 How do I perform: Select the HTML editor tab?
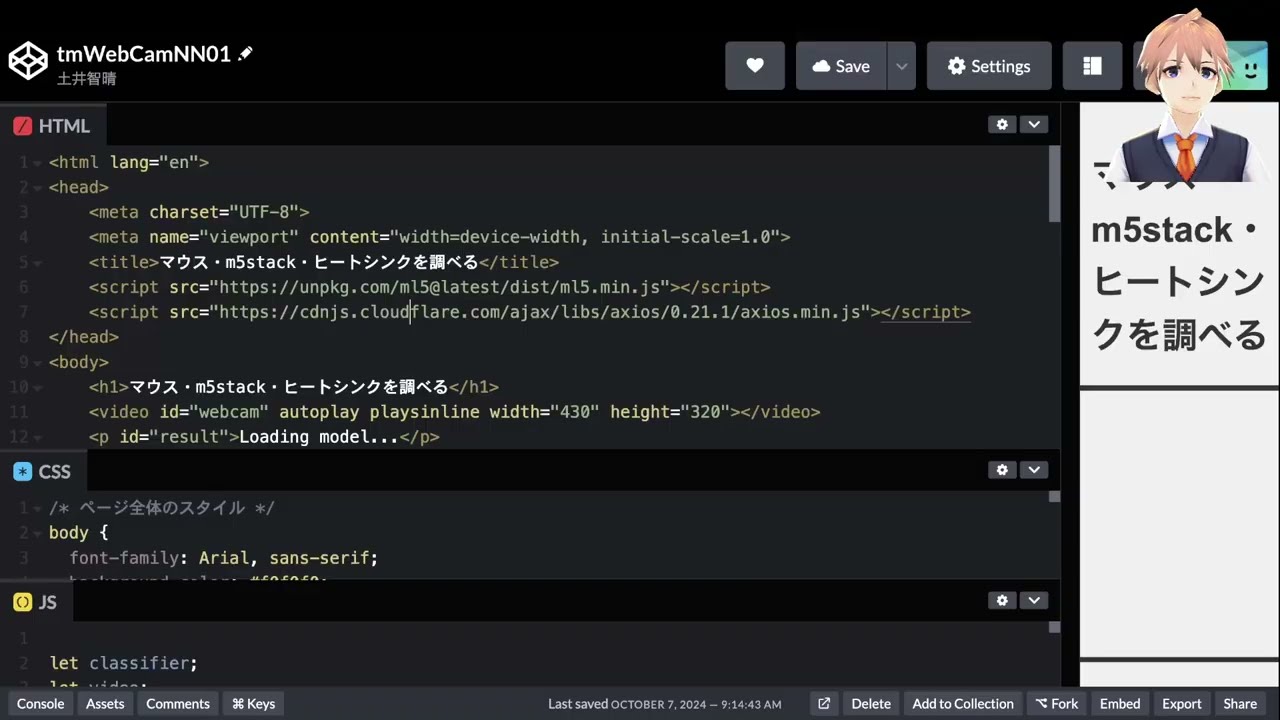point(52,126)
